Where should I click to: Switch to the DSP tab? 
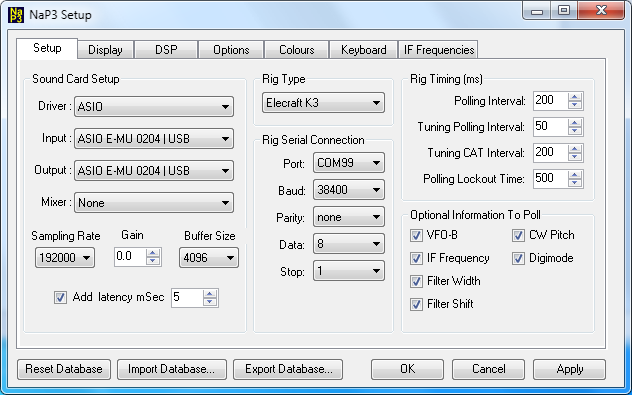pos(166,50)
